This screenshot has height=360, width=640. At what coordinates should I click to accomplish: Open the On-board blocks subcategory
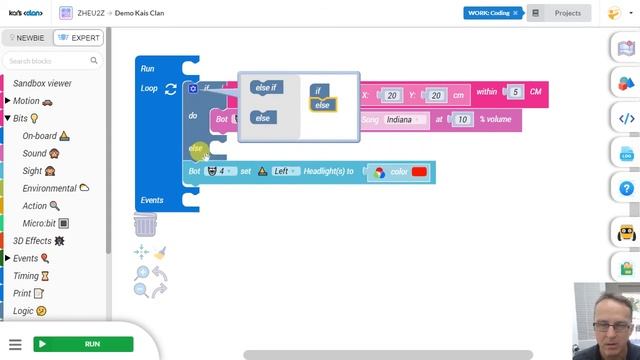pos(46,136)
